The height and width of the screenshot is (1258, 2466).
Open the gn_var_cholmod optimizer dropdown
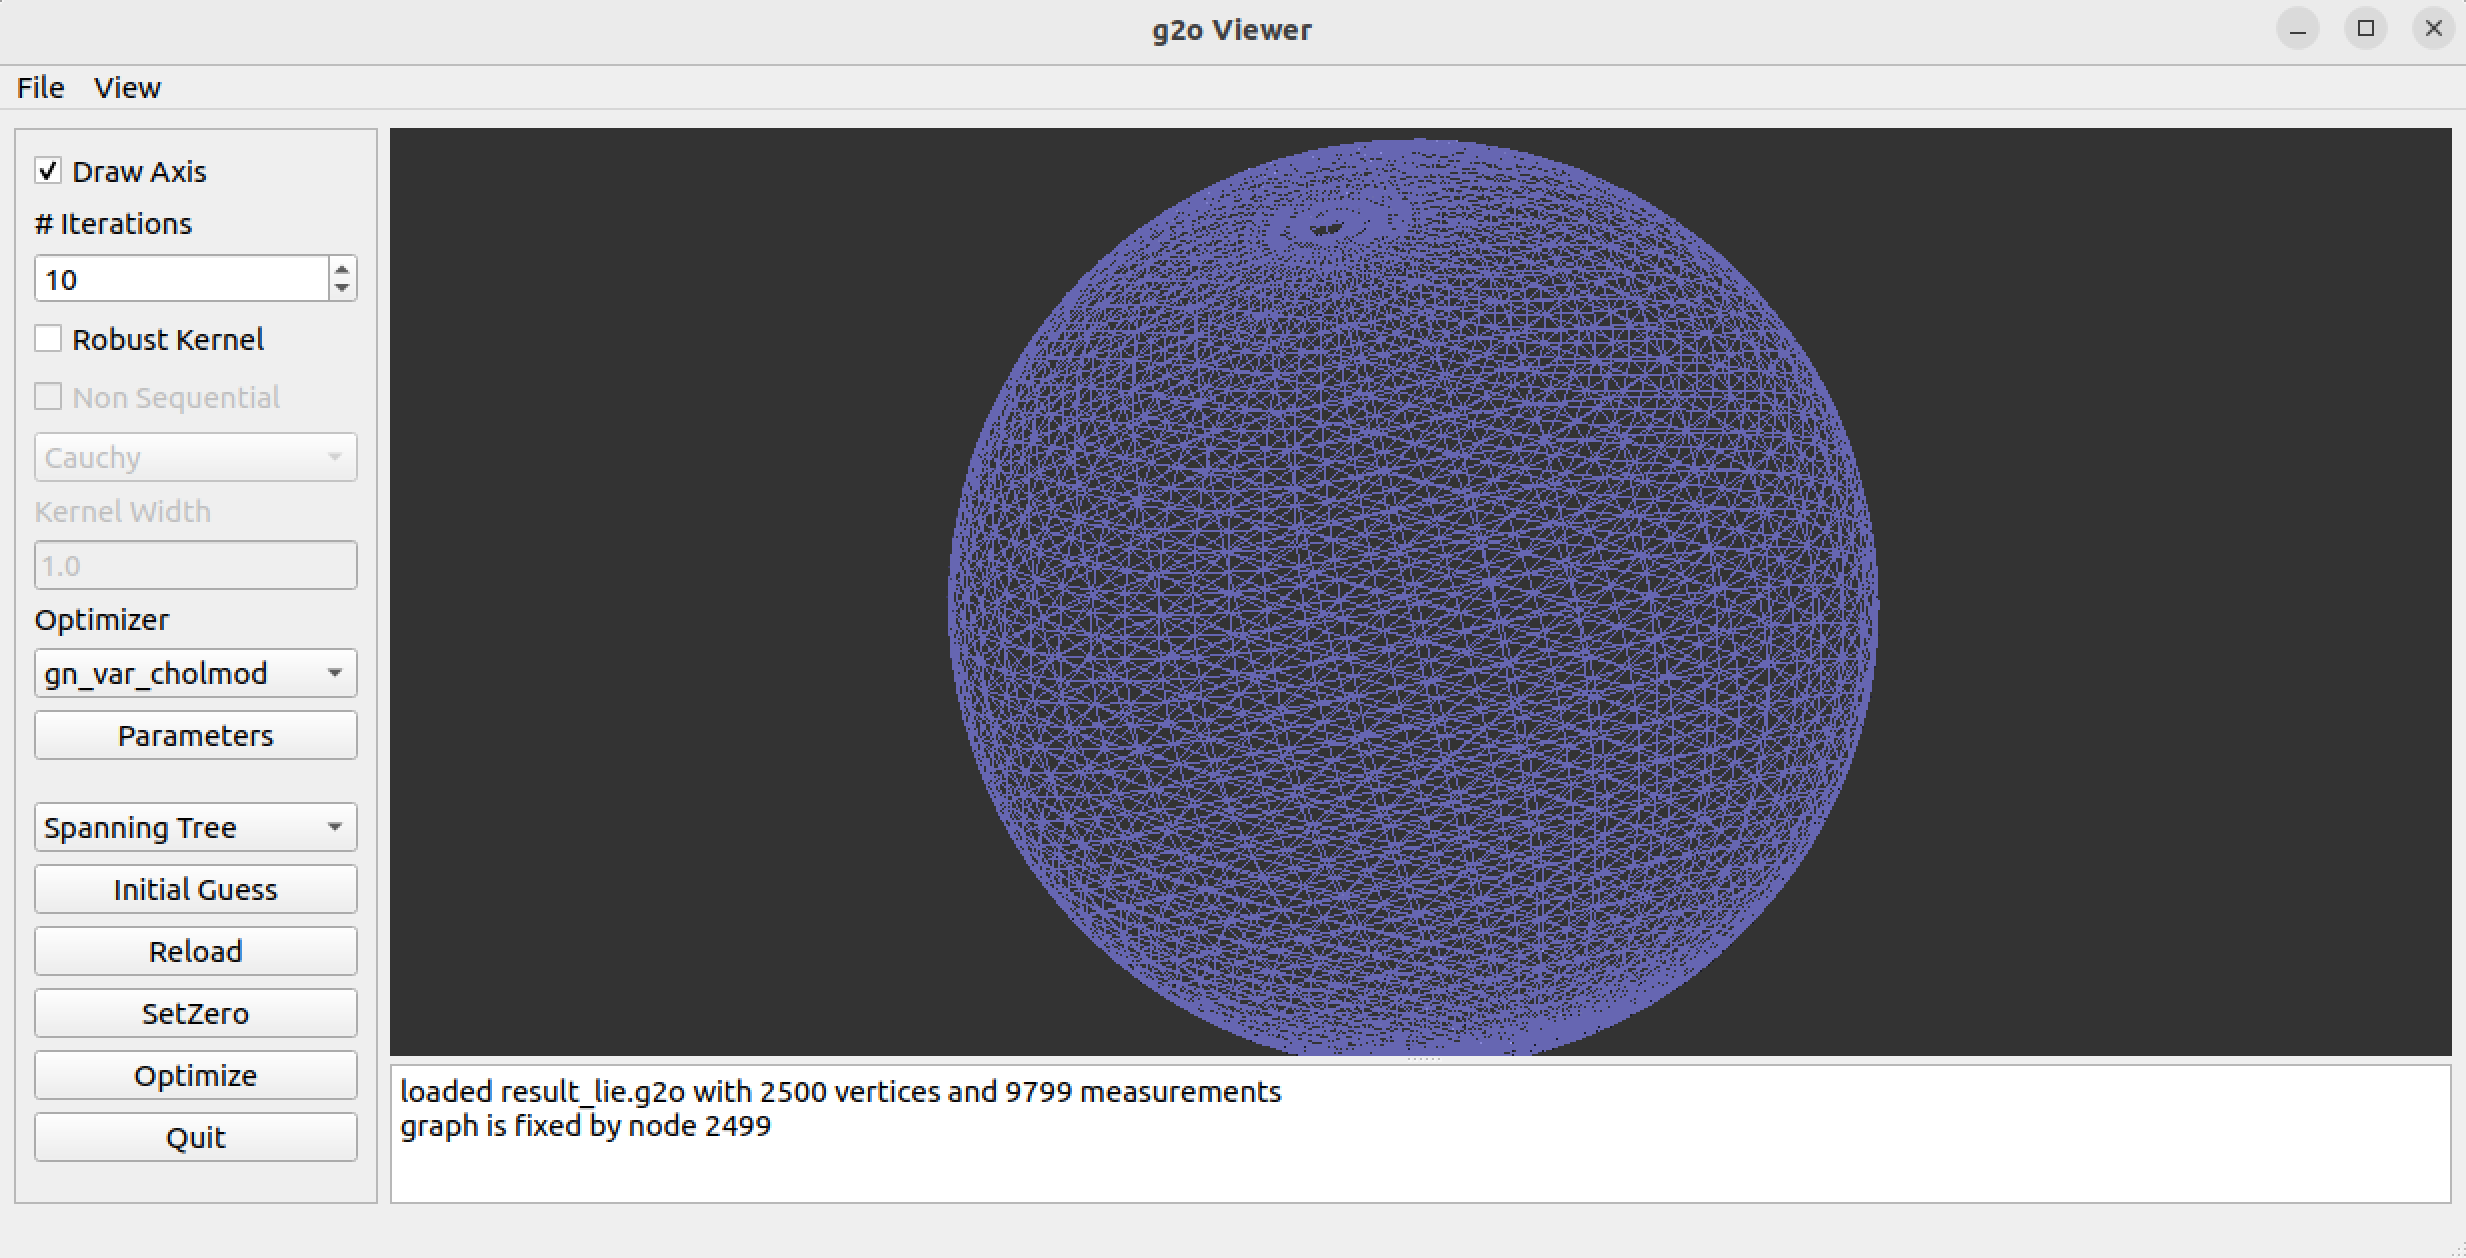click(195, 673)
